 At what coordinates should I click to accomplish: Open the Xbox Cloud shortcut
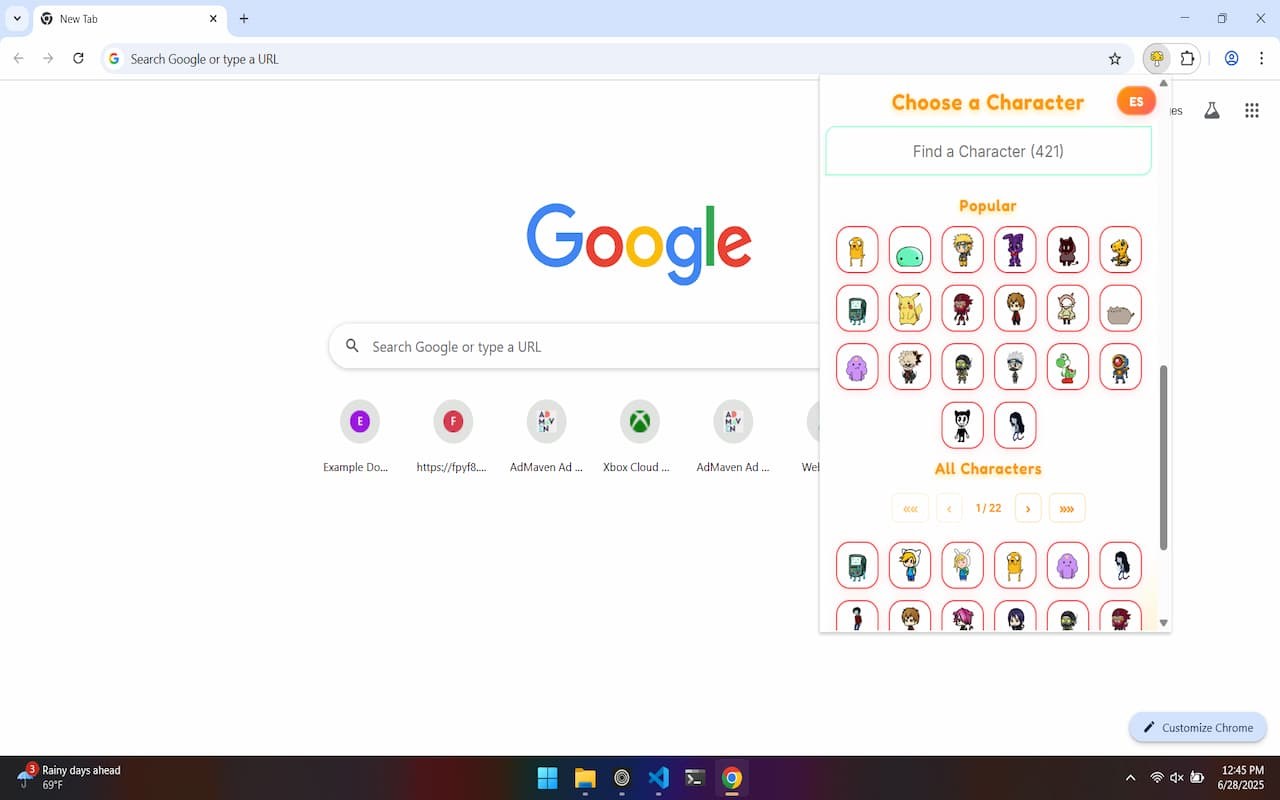pos(639,437)
